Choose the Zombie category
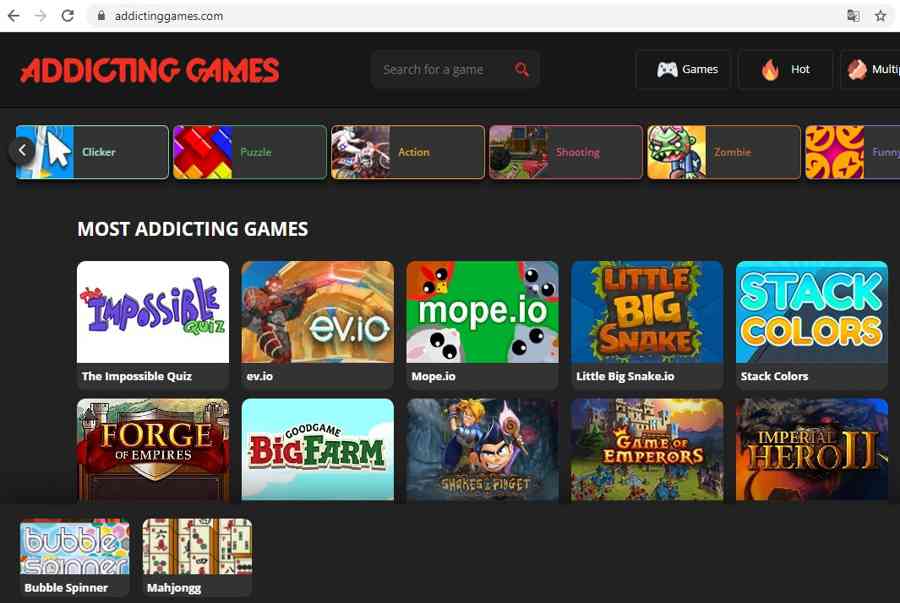 coord(724,152)
